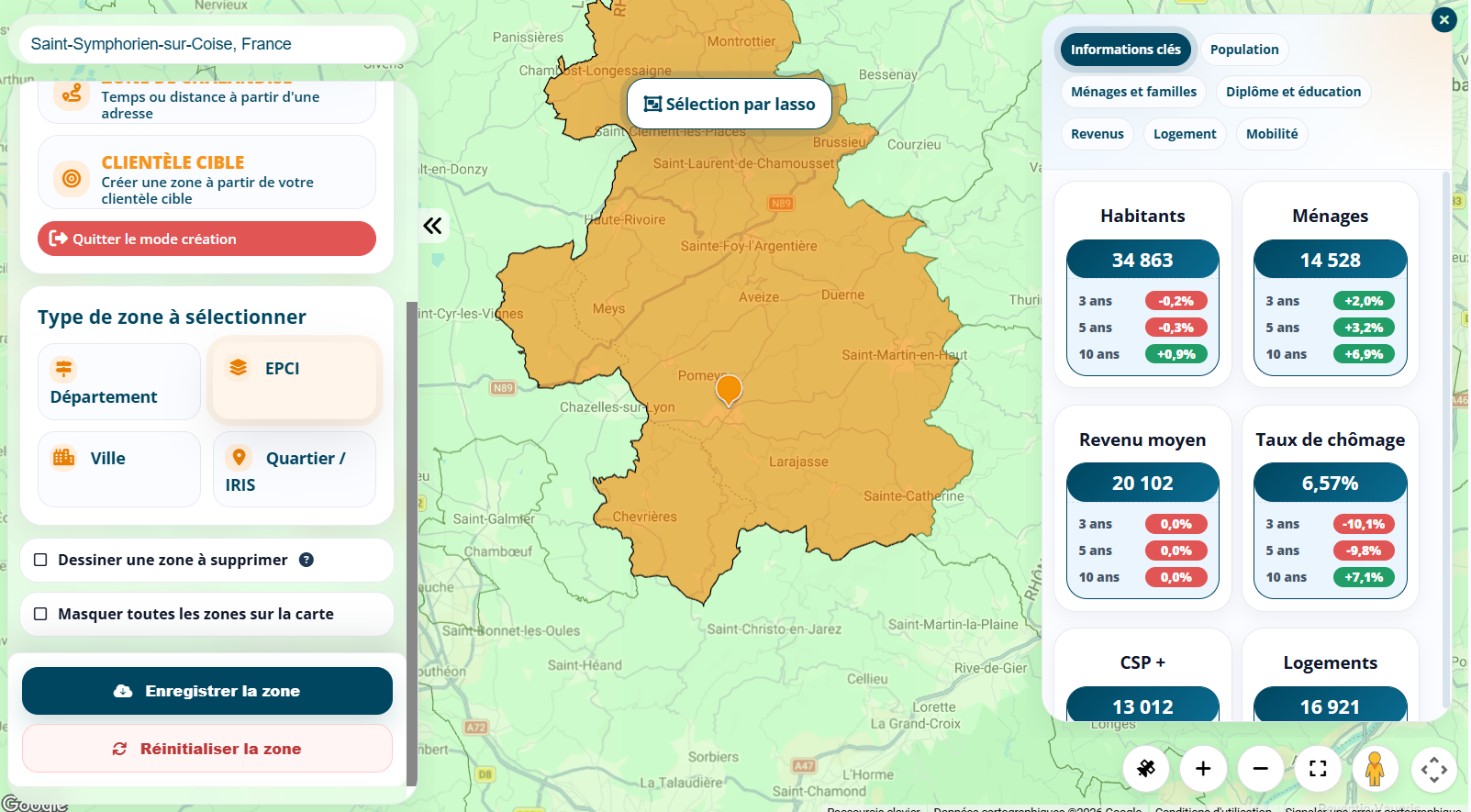
Task: Click the Habitants 10 ans +0,9% badge
Action: tap(1176, 354)
